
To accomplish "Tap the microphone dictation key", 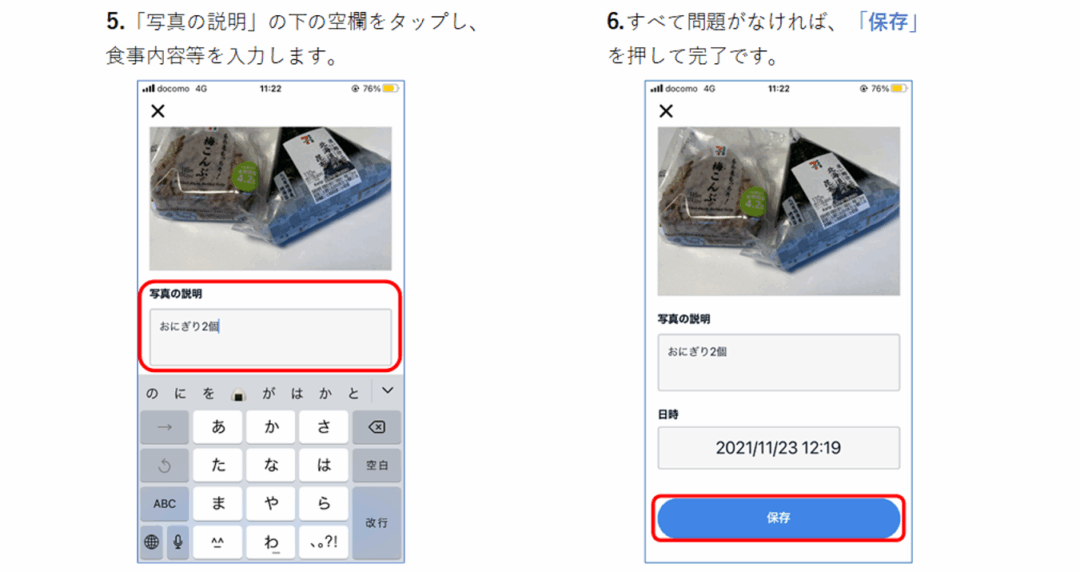I will (178, 542).
